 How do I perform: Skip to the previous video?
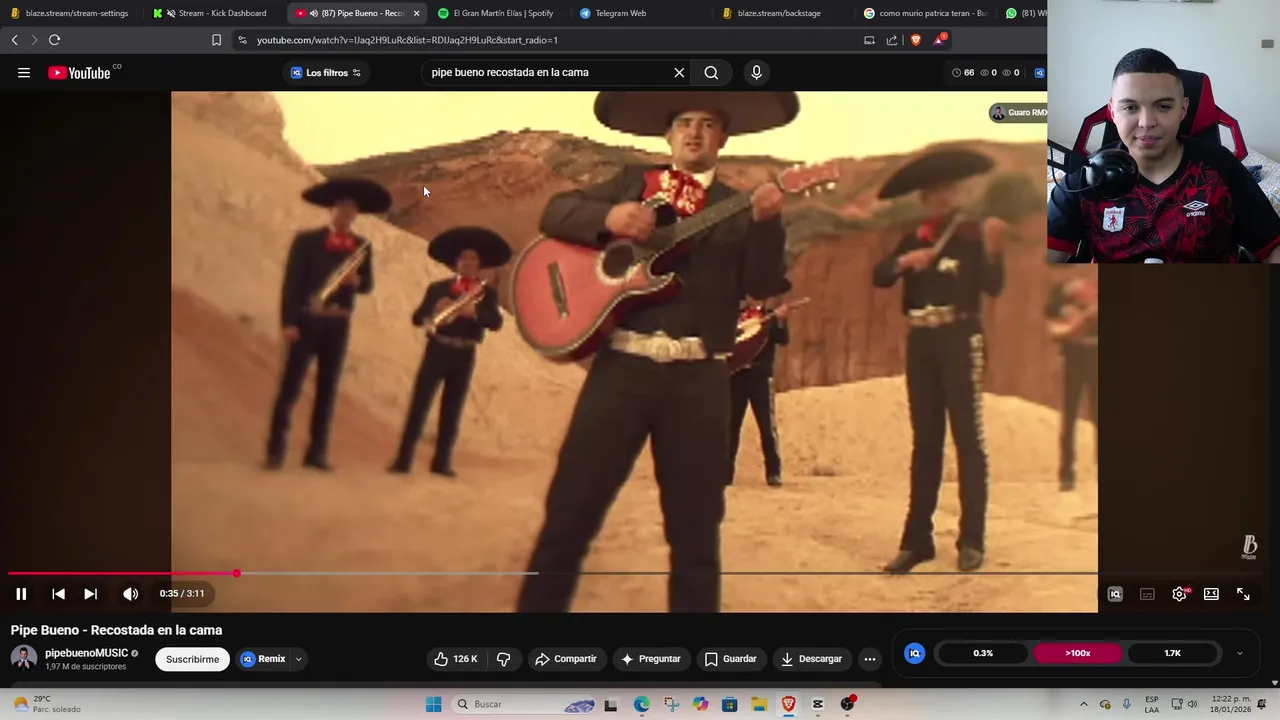point(58,594)
